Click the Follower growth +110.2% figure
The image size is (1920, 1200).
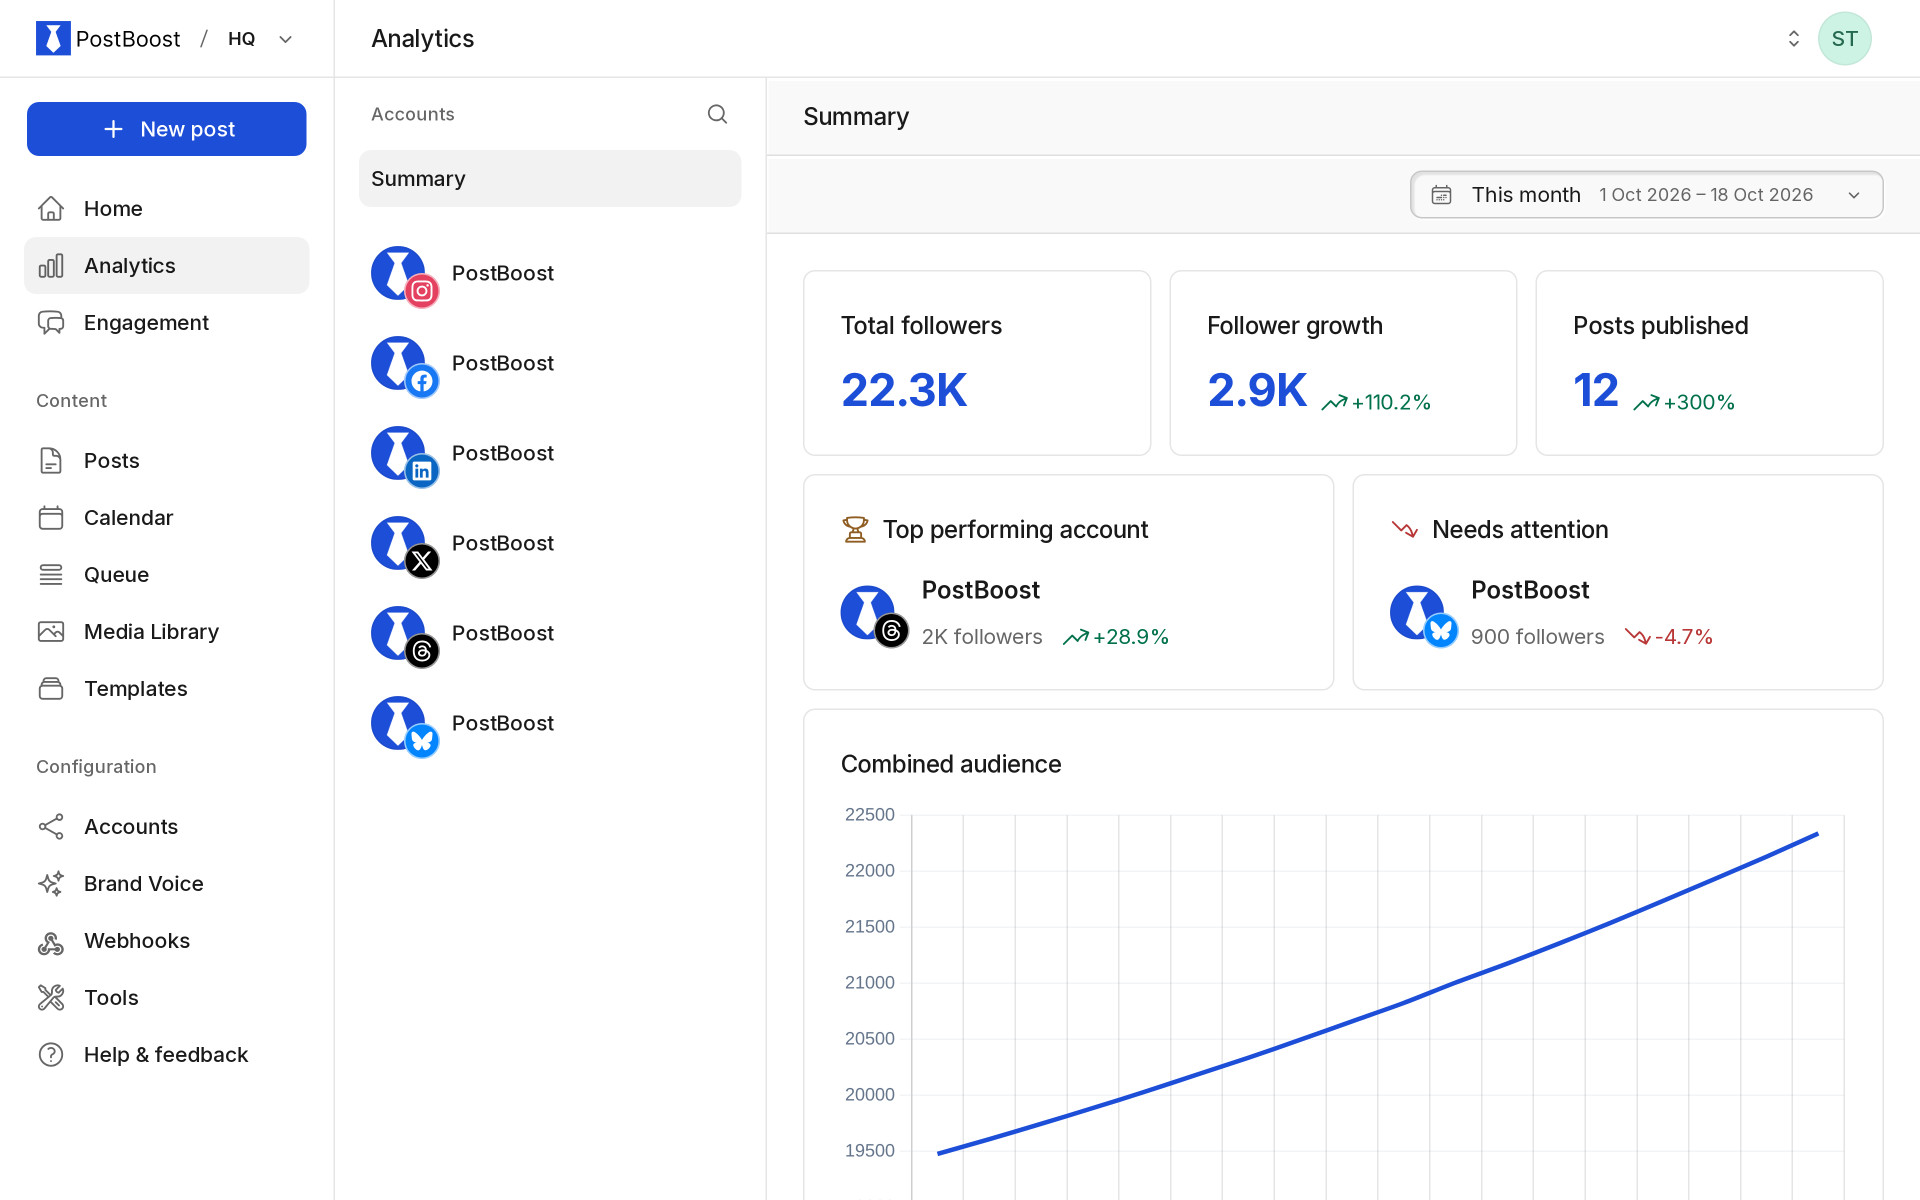pos(1376,402)
